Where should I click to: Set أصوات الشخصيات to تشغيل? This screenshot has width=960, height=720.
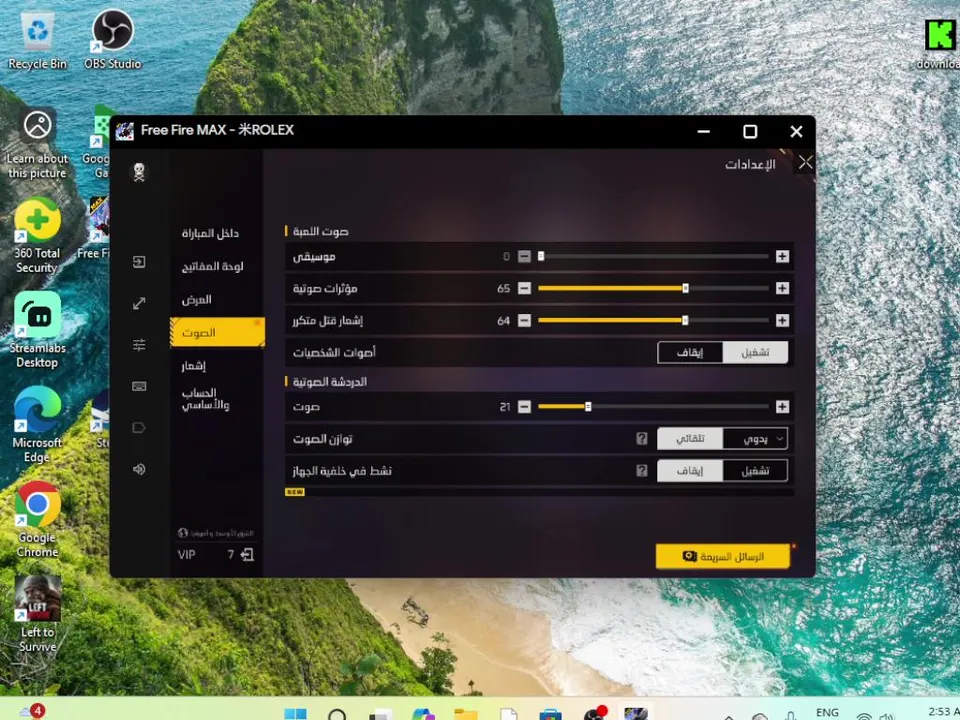pyautogui.click(x=755, y=353)
